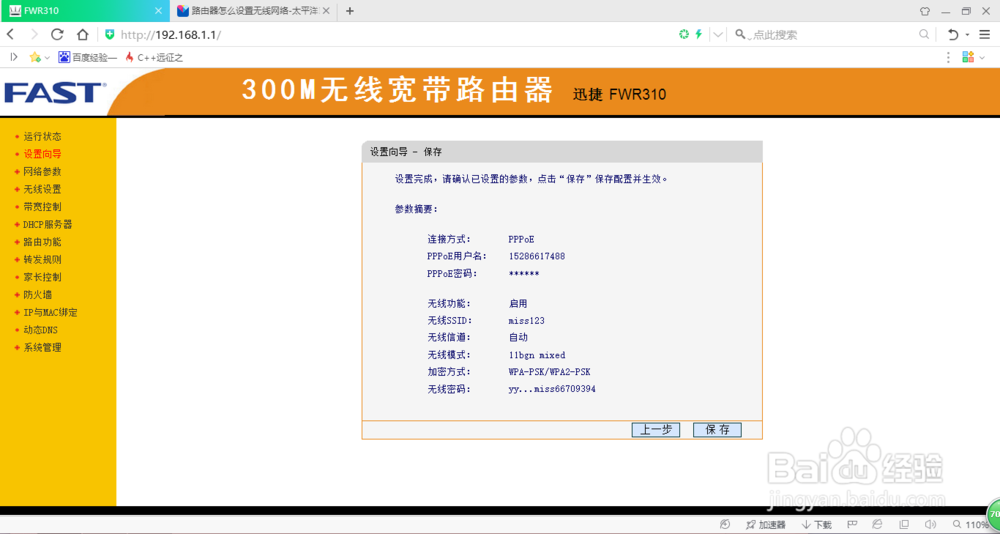Expand IP与MAC绑定 in the sidebar

click(x=50, y=313)
